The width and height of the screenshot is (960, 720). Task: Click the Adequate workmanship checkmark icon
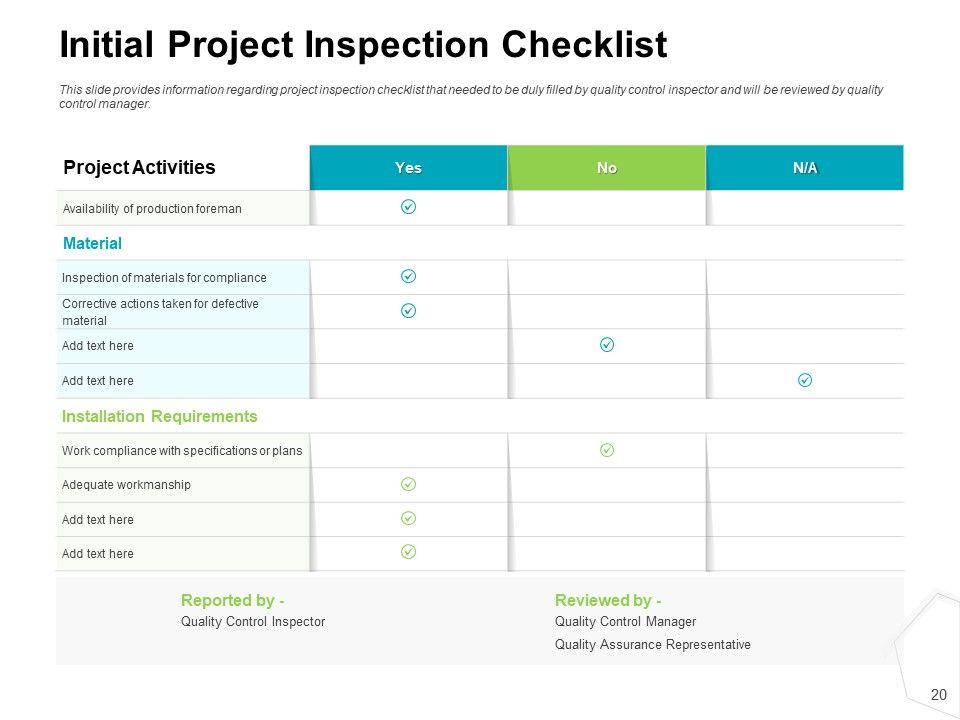[408, 484]
